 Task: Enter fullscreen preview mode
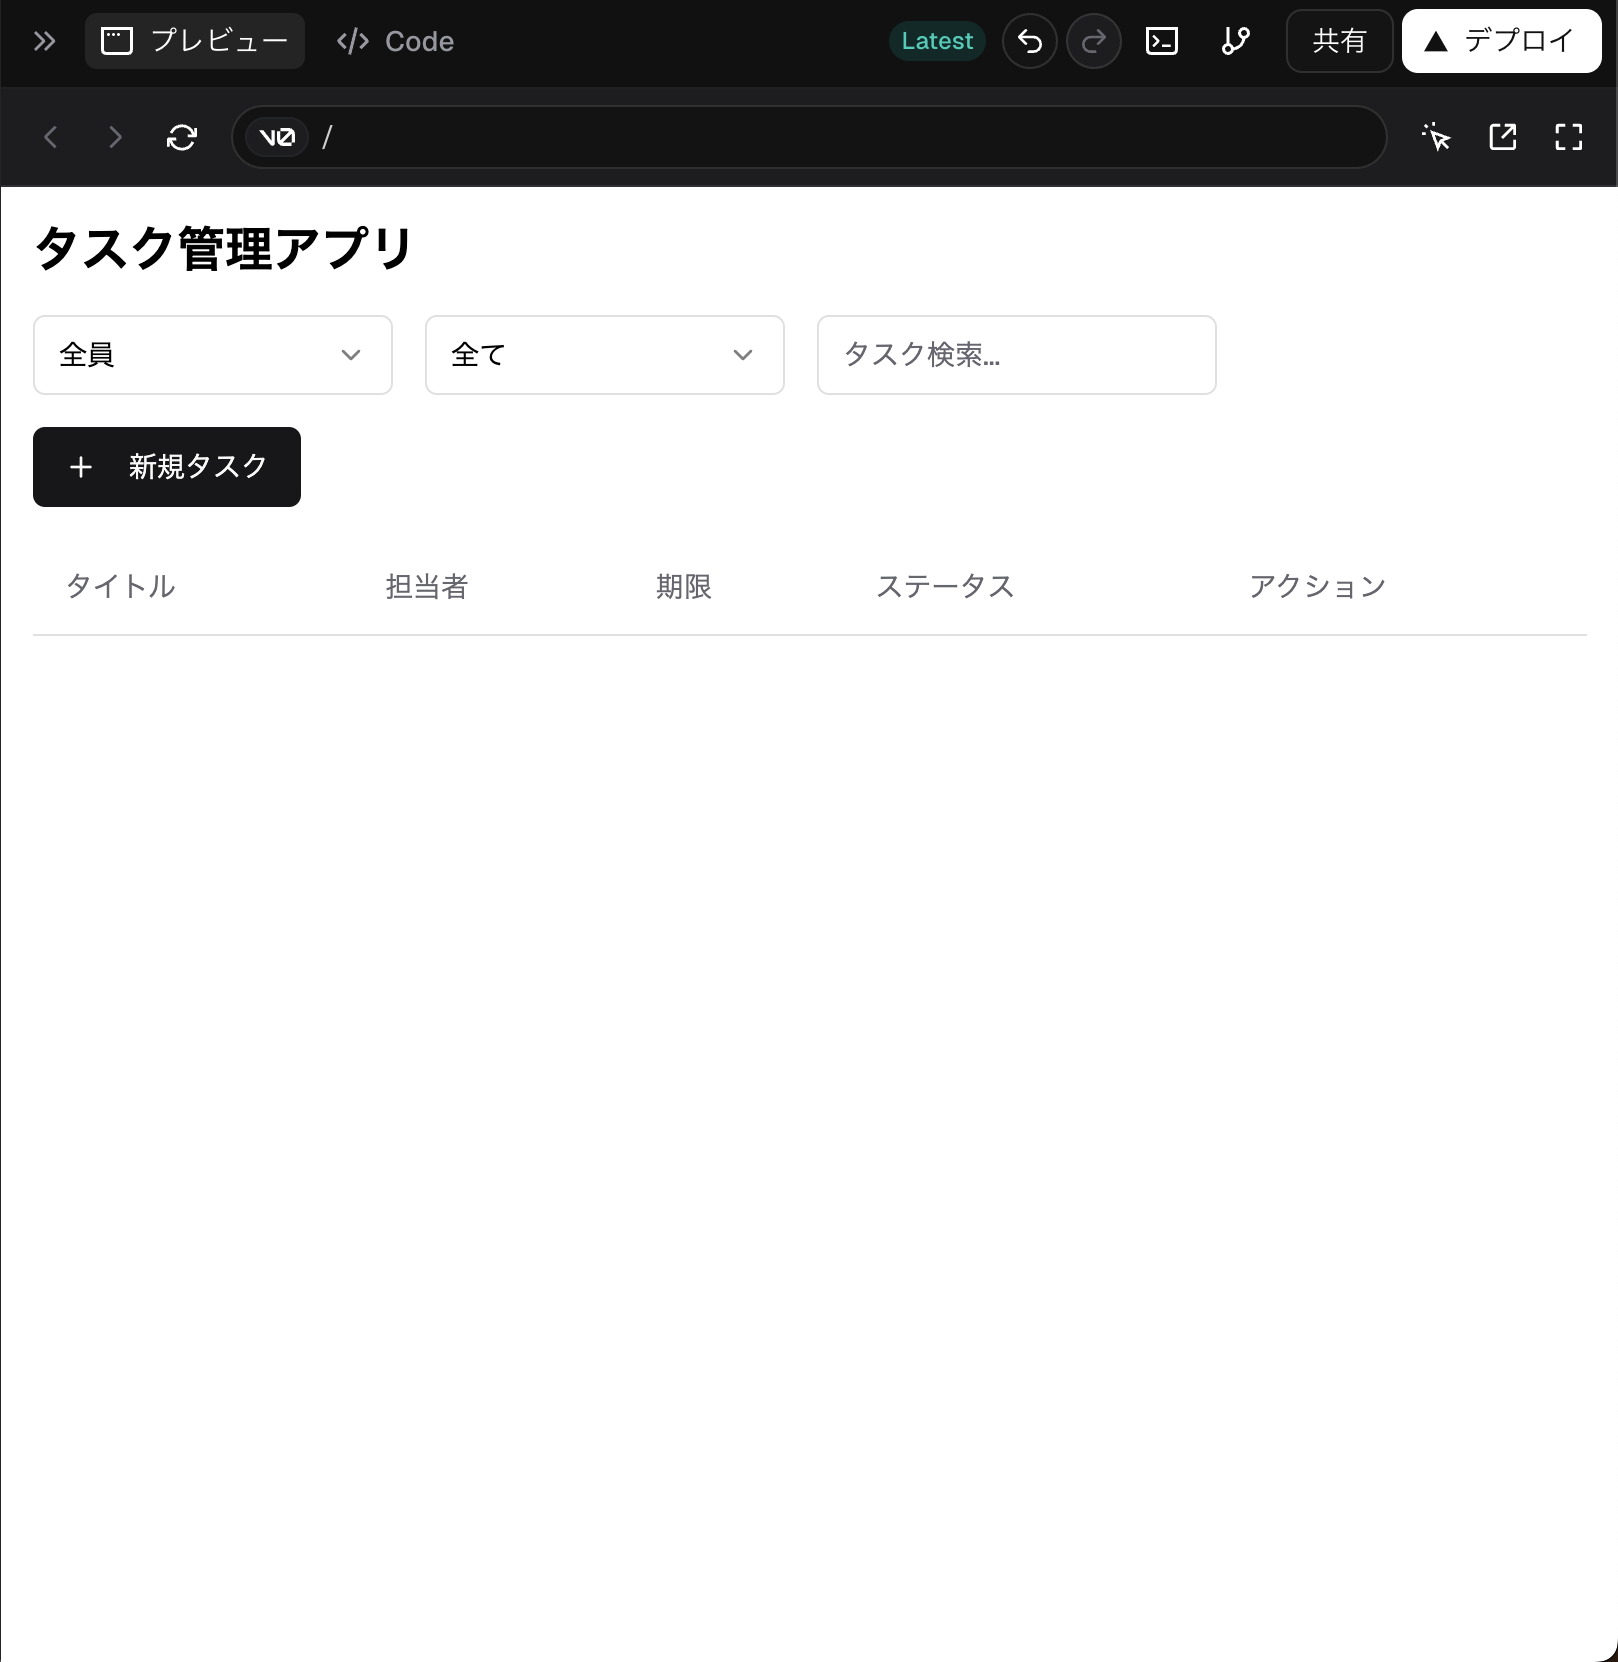1568,137
